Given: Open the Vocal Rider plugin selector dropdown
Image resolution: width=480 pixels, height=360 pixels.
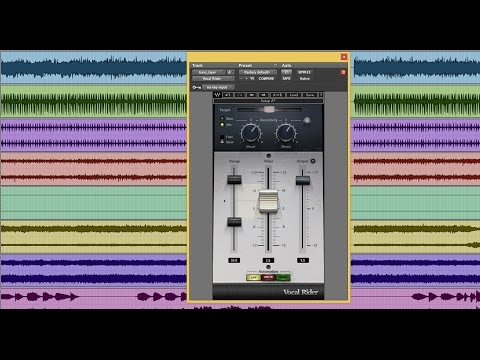Looking at the screenshot, I should click(x=213, y=78).
